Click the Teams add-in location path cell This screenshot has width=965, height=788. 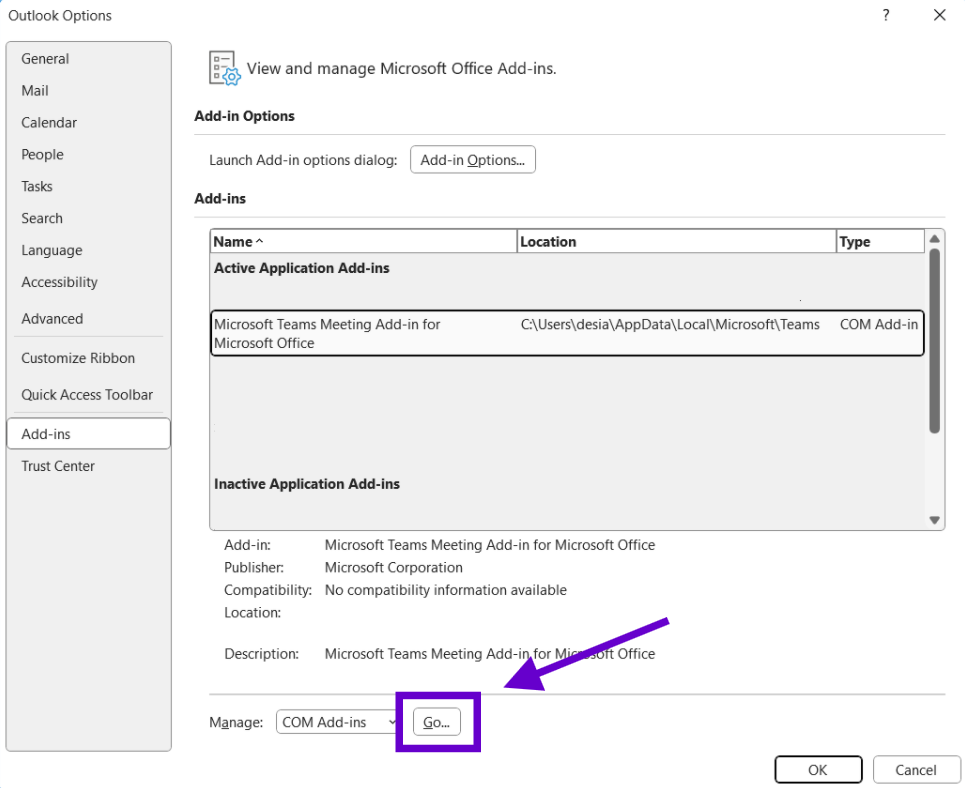point(670,324)
